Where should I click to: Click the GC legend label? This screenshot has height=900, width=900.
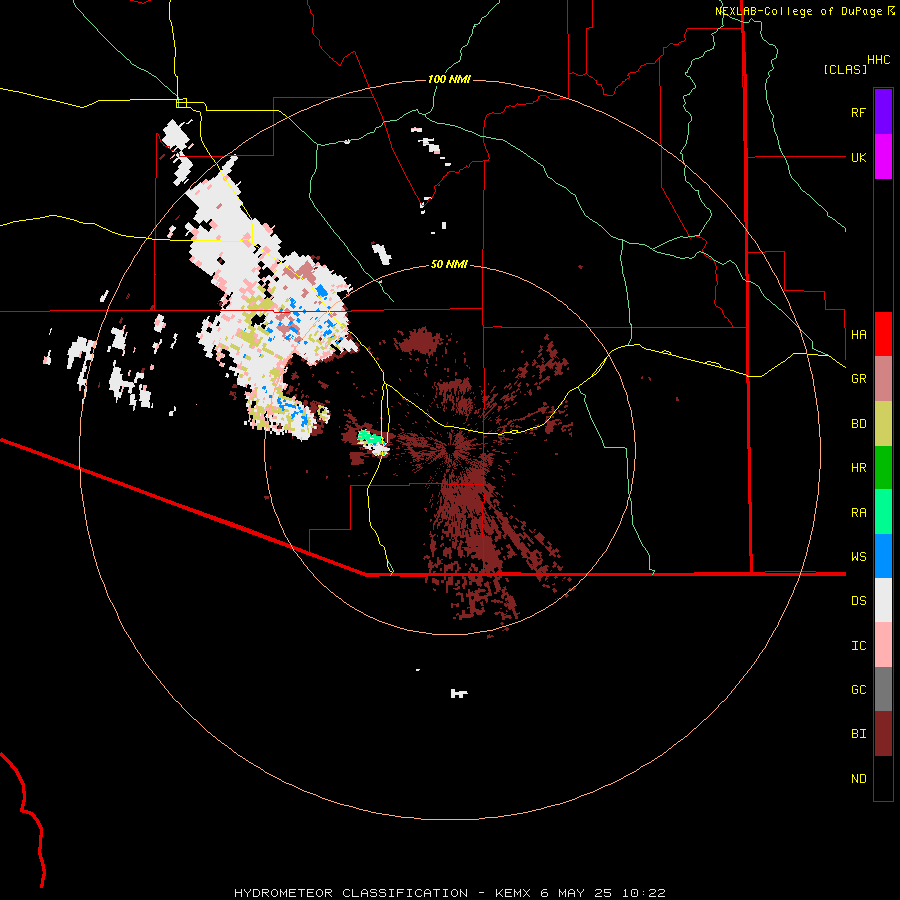[x=858, y=690]
